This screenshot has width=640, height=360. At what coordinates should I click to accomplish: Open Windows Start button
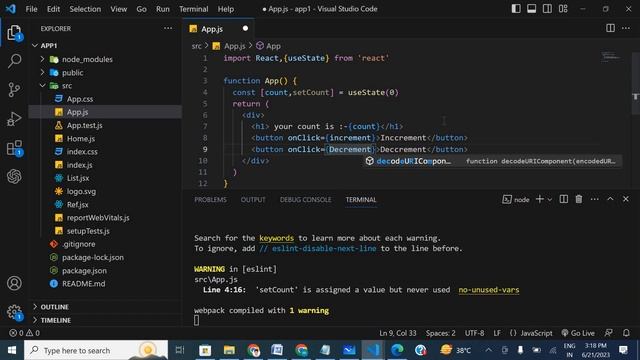click(x=11, y=350)
